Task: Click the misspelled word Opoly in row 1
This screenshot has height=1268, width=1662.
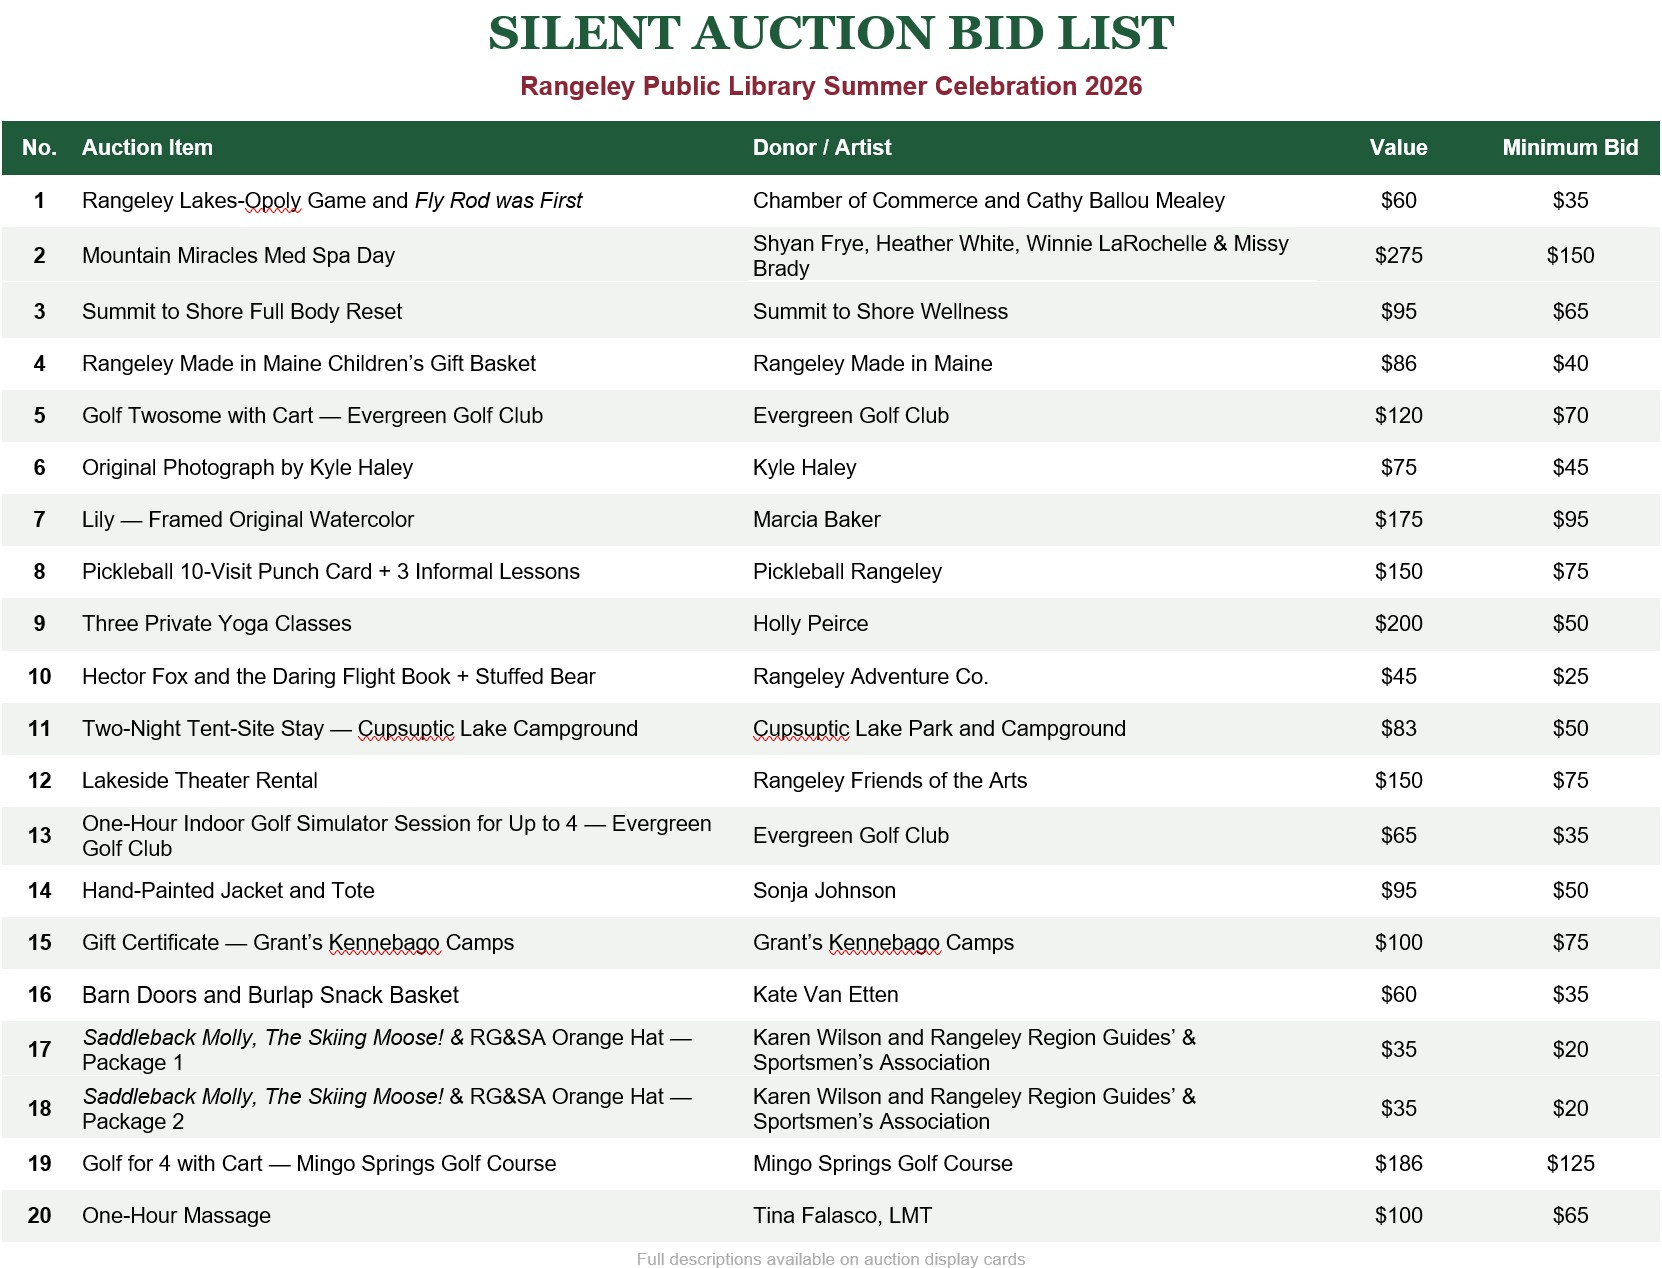Action: 273,201
